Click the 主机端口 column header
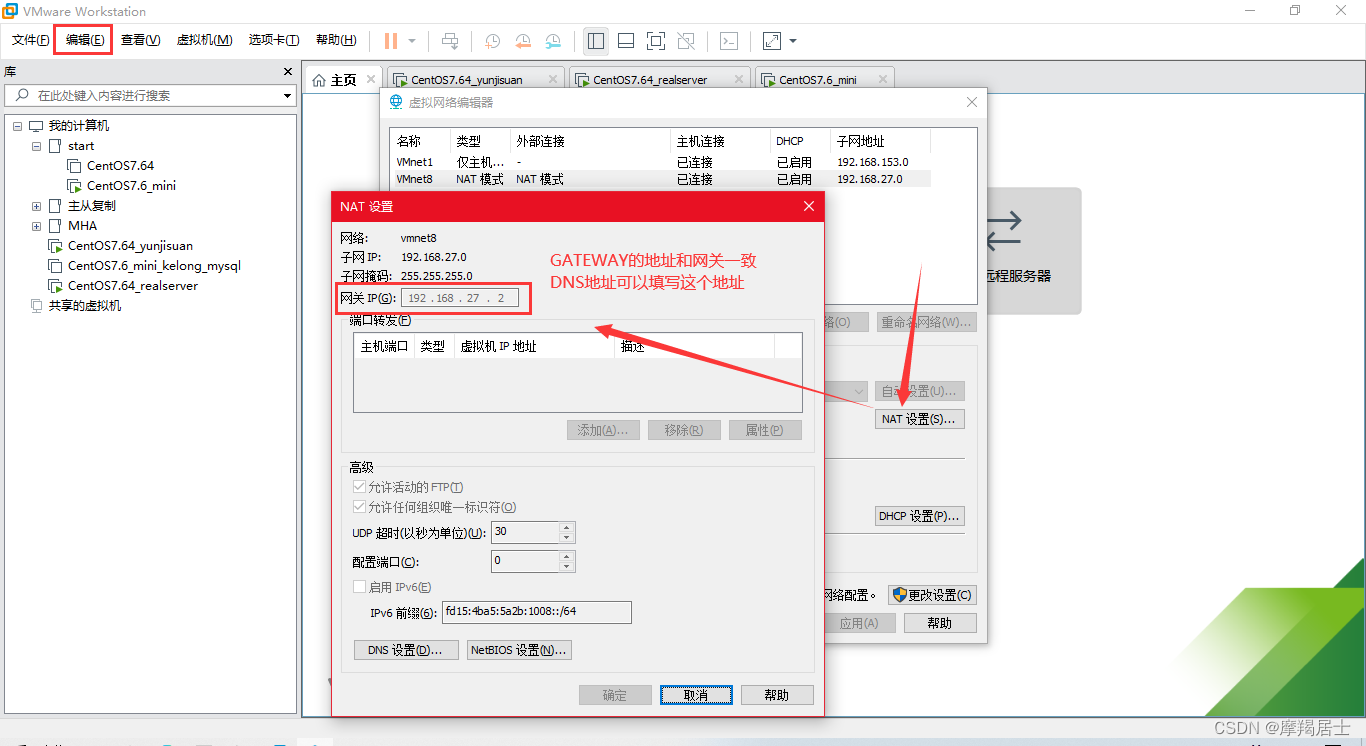 [384, 346]
